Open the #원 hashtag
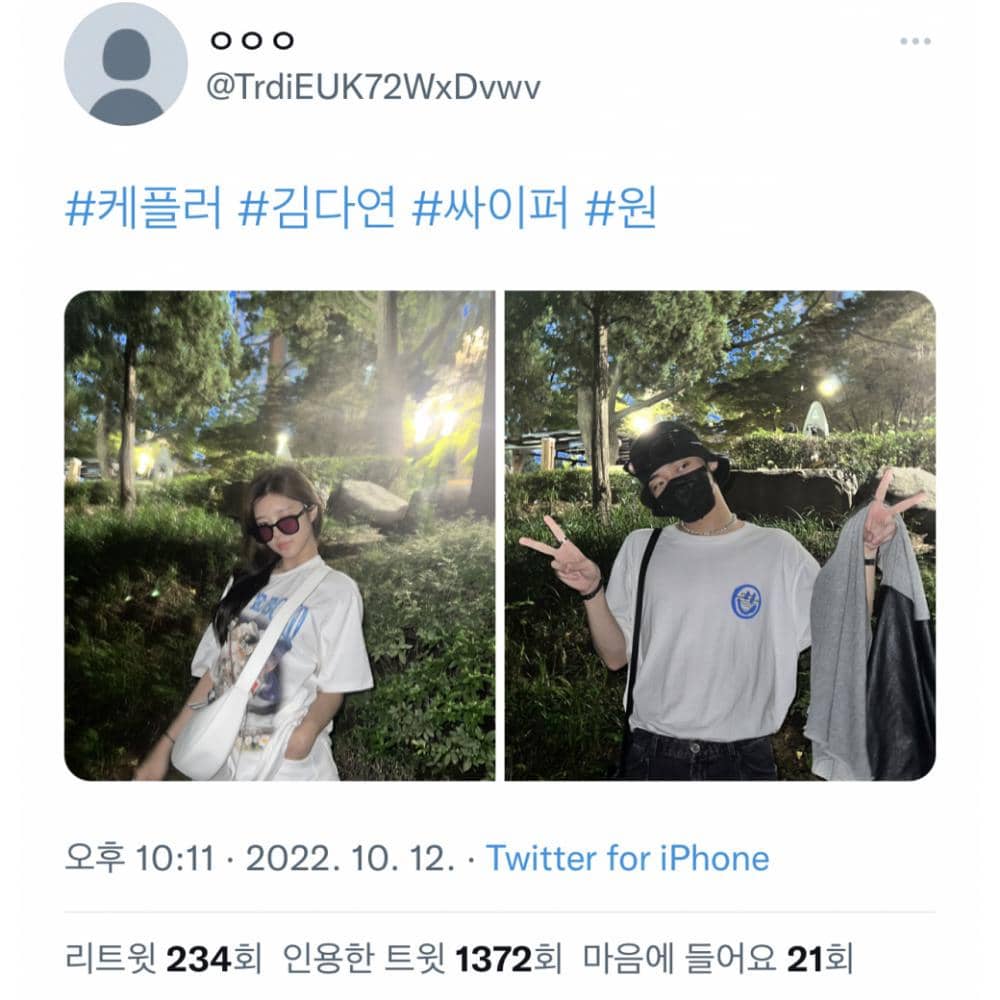The image size is (1000, 1000). click(621, 207)
